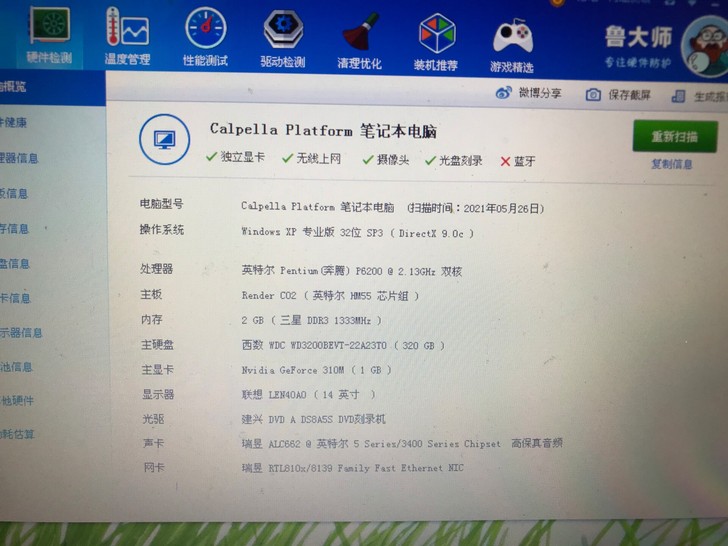Click the Pentium P6200 processor value
Viewport: 728px width, 546px height.
[351, 271]
